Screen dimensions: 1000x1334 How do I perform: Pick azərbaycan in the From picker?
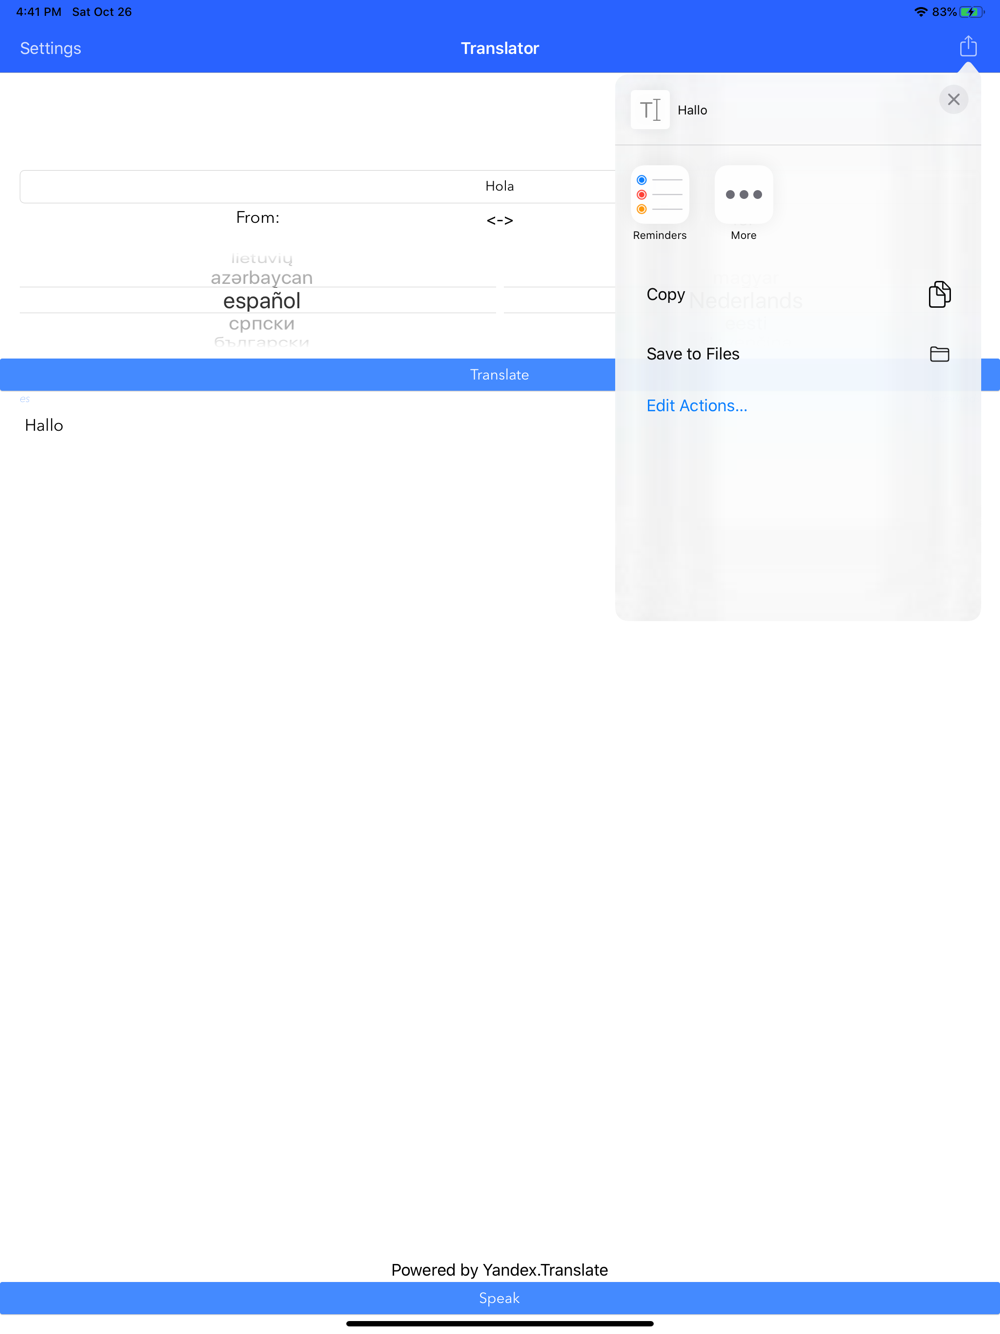(x=262, y=277)
